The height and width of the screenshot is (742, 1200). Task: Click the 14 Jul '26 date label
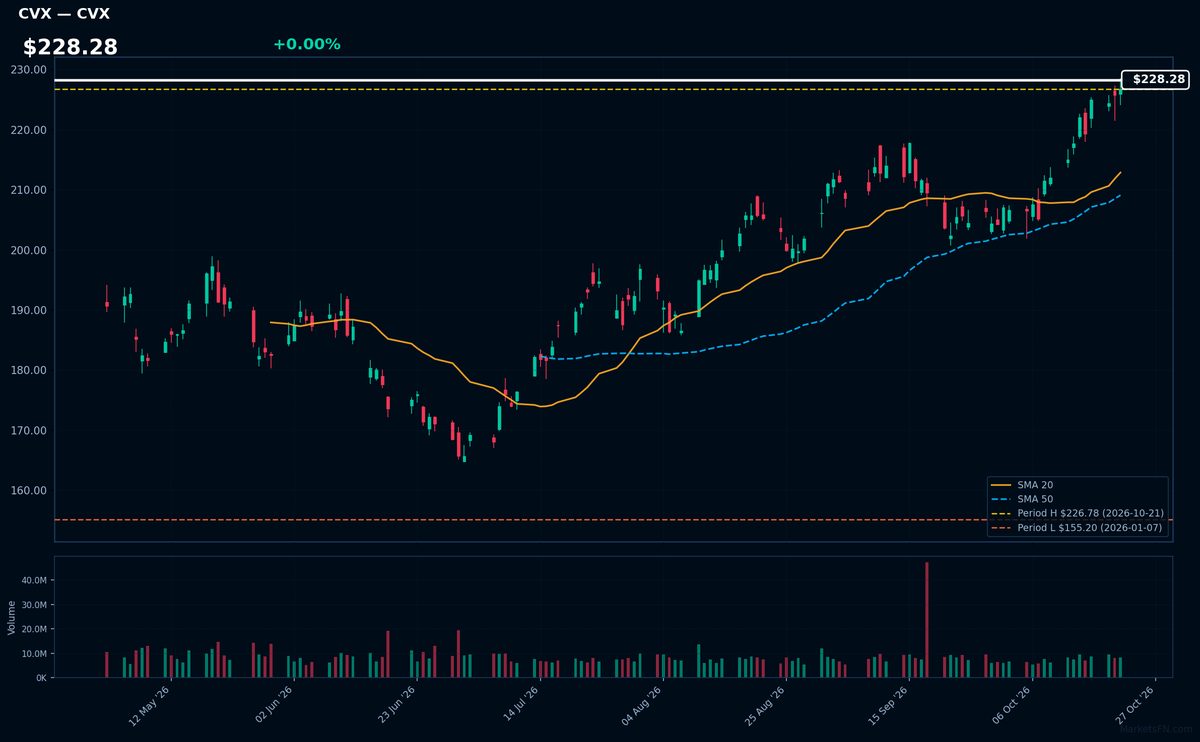[520, 705]
